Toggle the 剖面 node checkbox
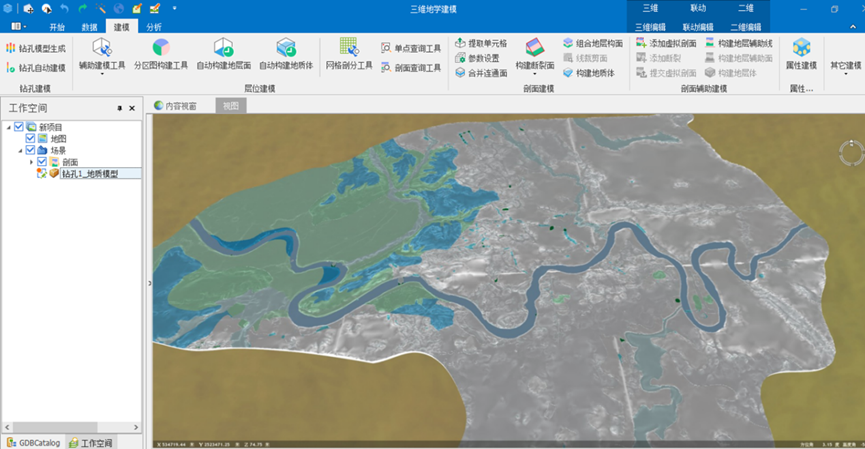 pos(42,162)
